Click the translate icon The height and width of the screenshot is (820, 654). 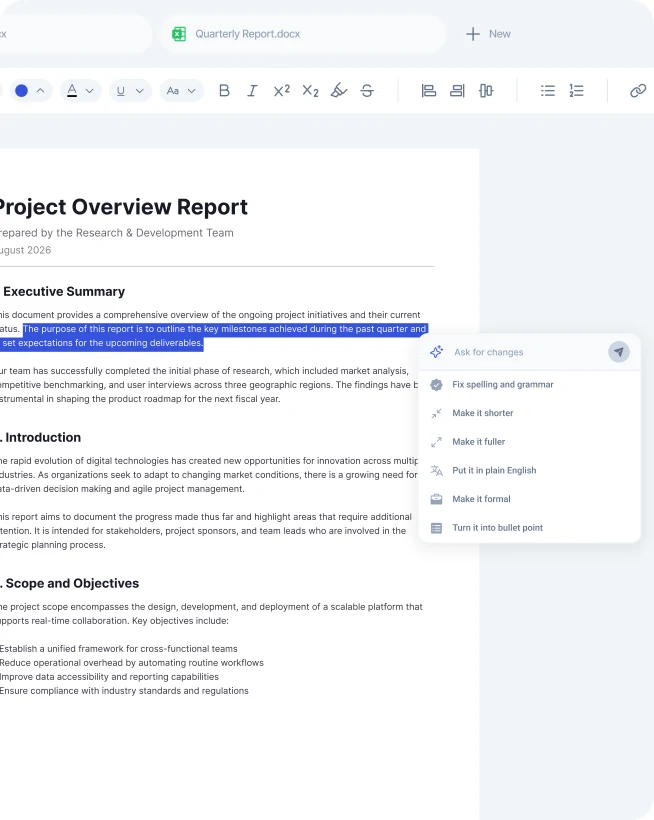437,471
